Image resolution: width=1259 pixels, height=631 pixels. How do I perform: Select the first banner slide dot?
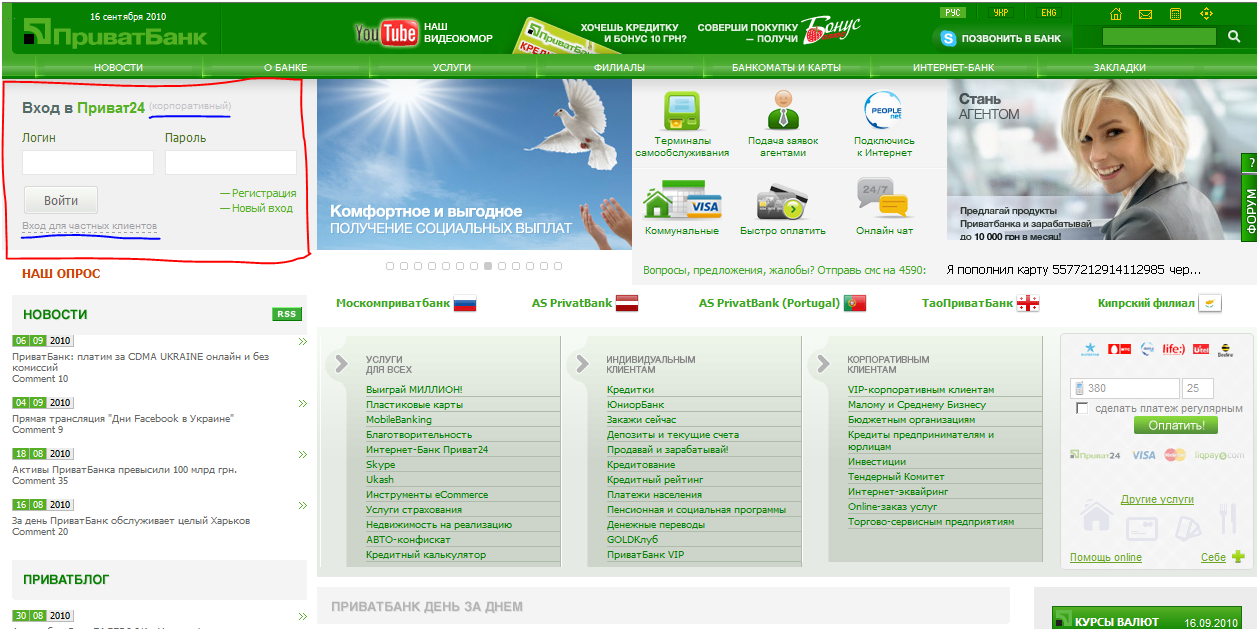pos(390,266)
